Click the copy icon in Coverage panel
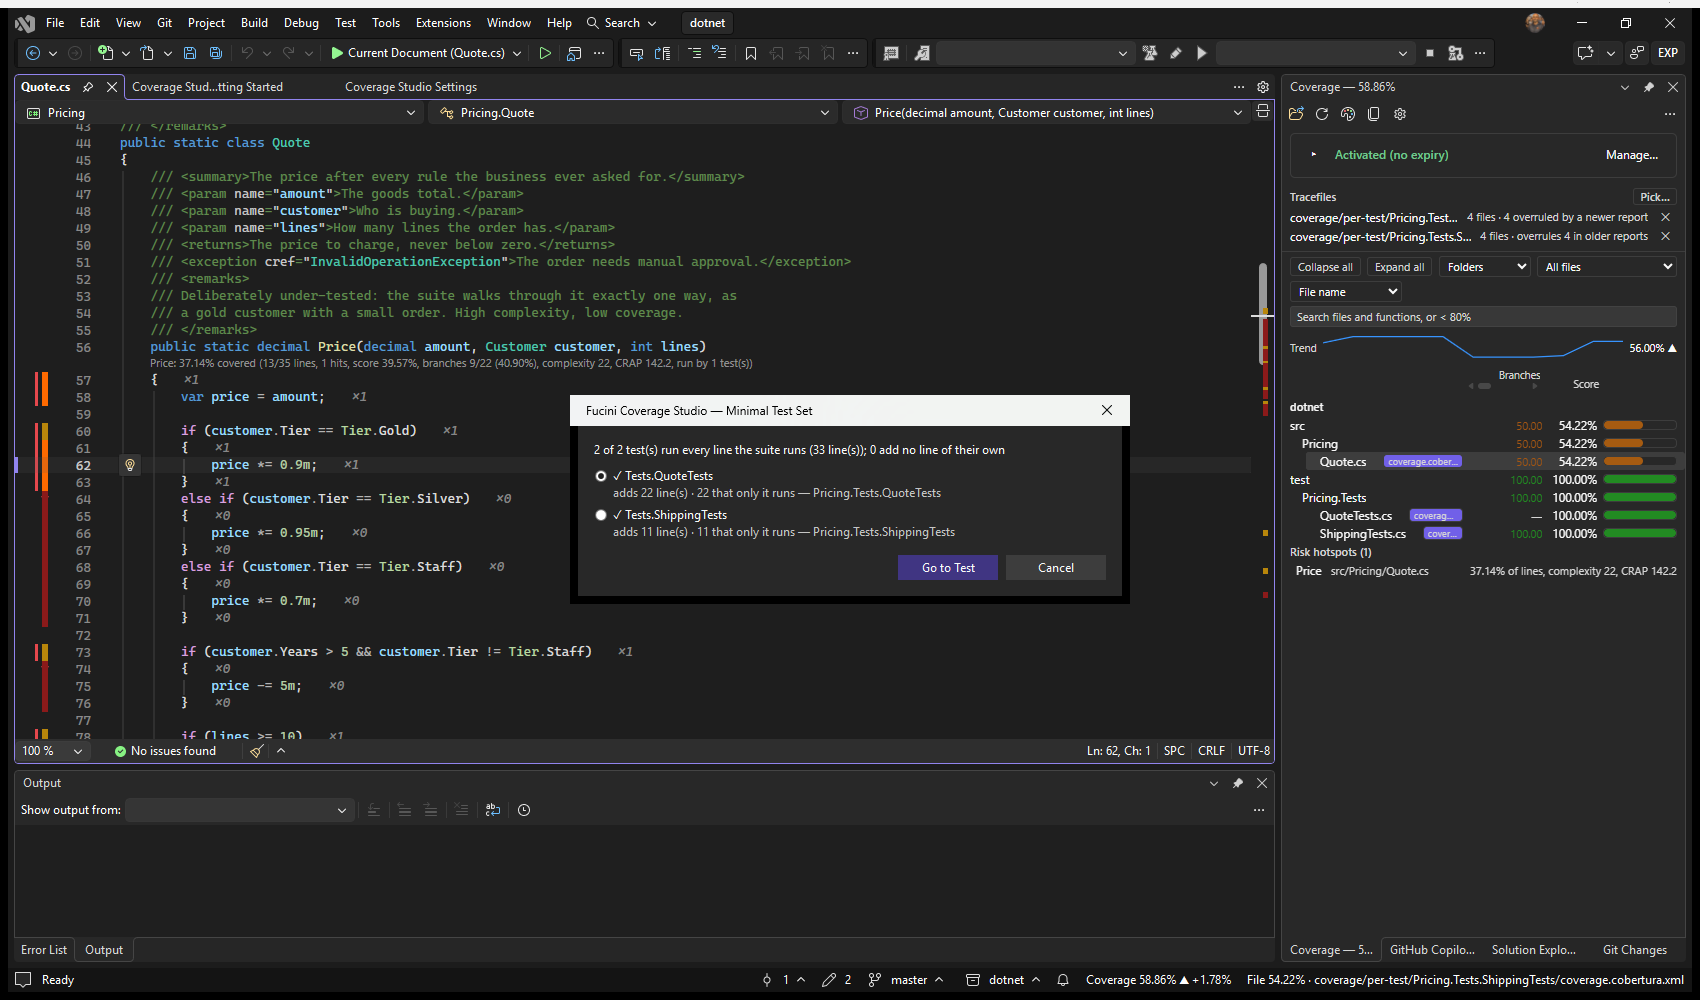Image resolution: width=1700 pixels, height=1000 pixels. pos(1374,114)
